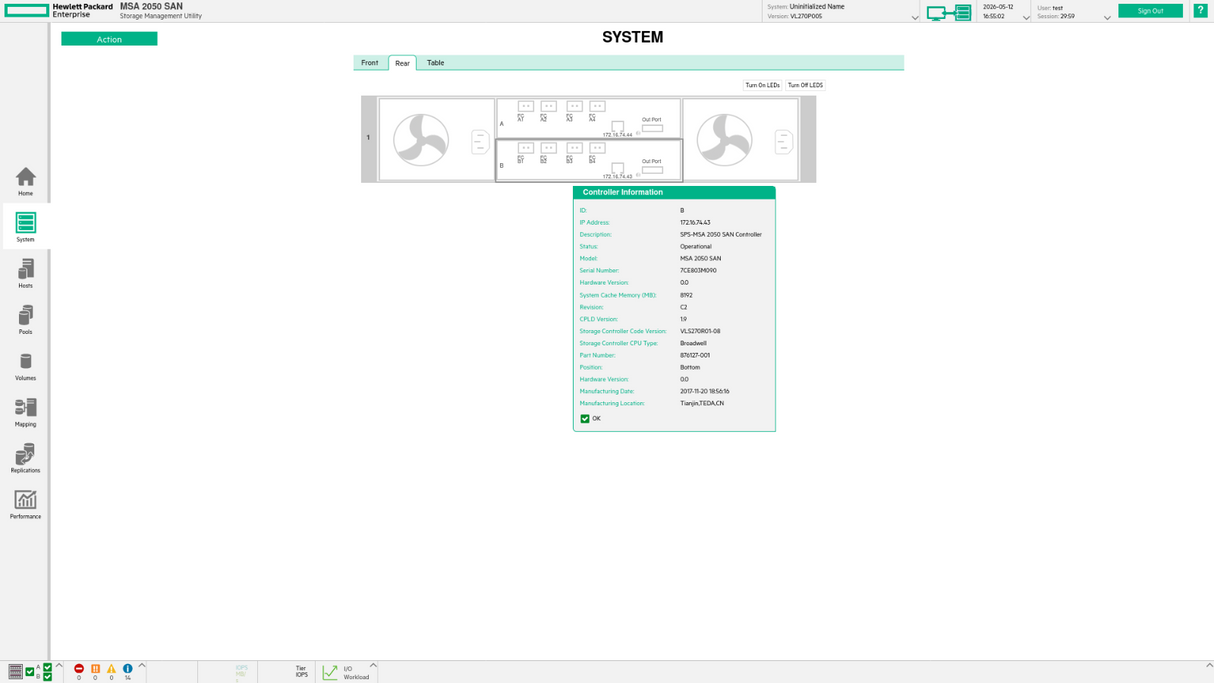
Task: Open the System section in sidebar
Action: [x=25, y=227]
